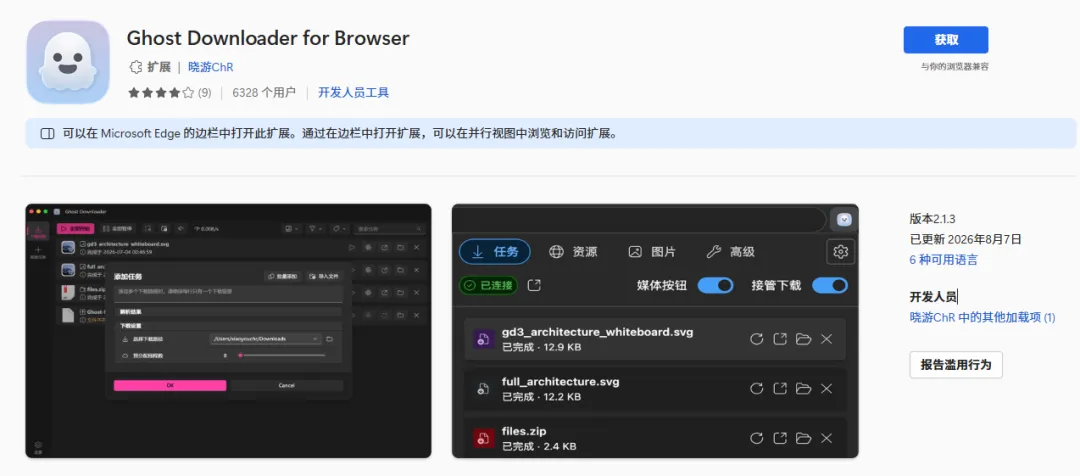Switch to the 高级 tab
Screen dimensions: 1080x476
click(x=731, y=251)
